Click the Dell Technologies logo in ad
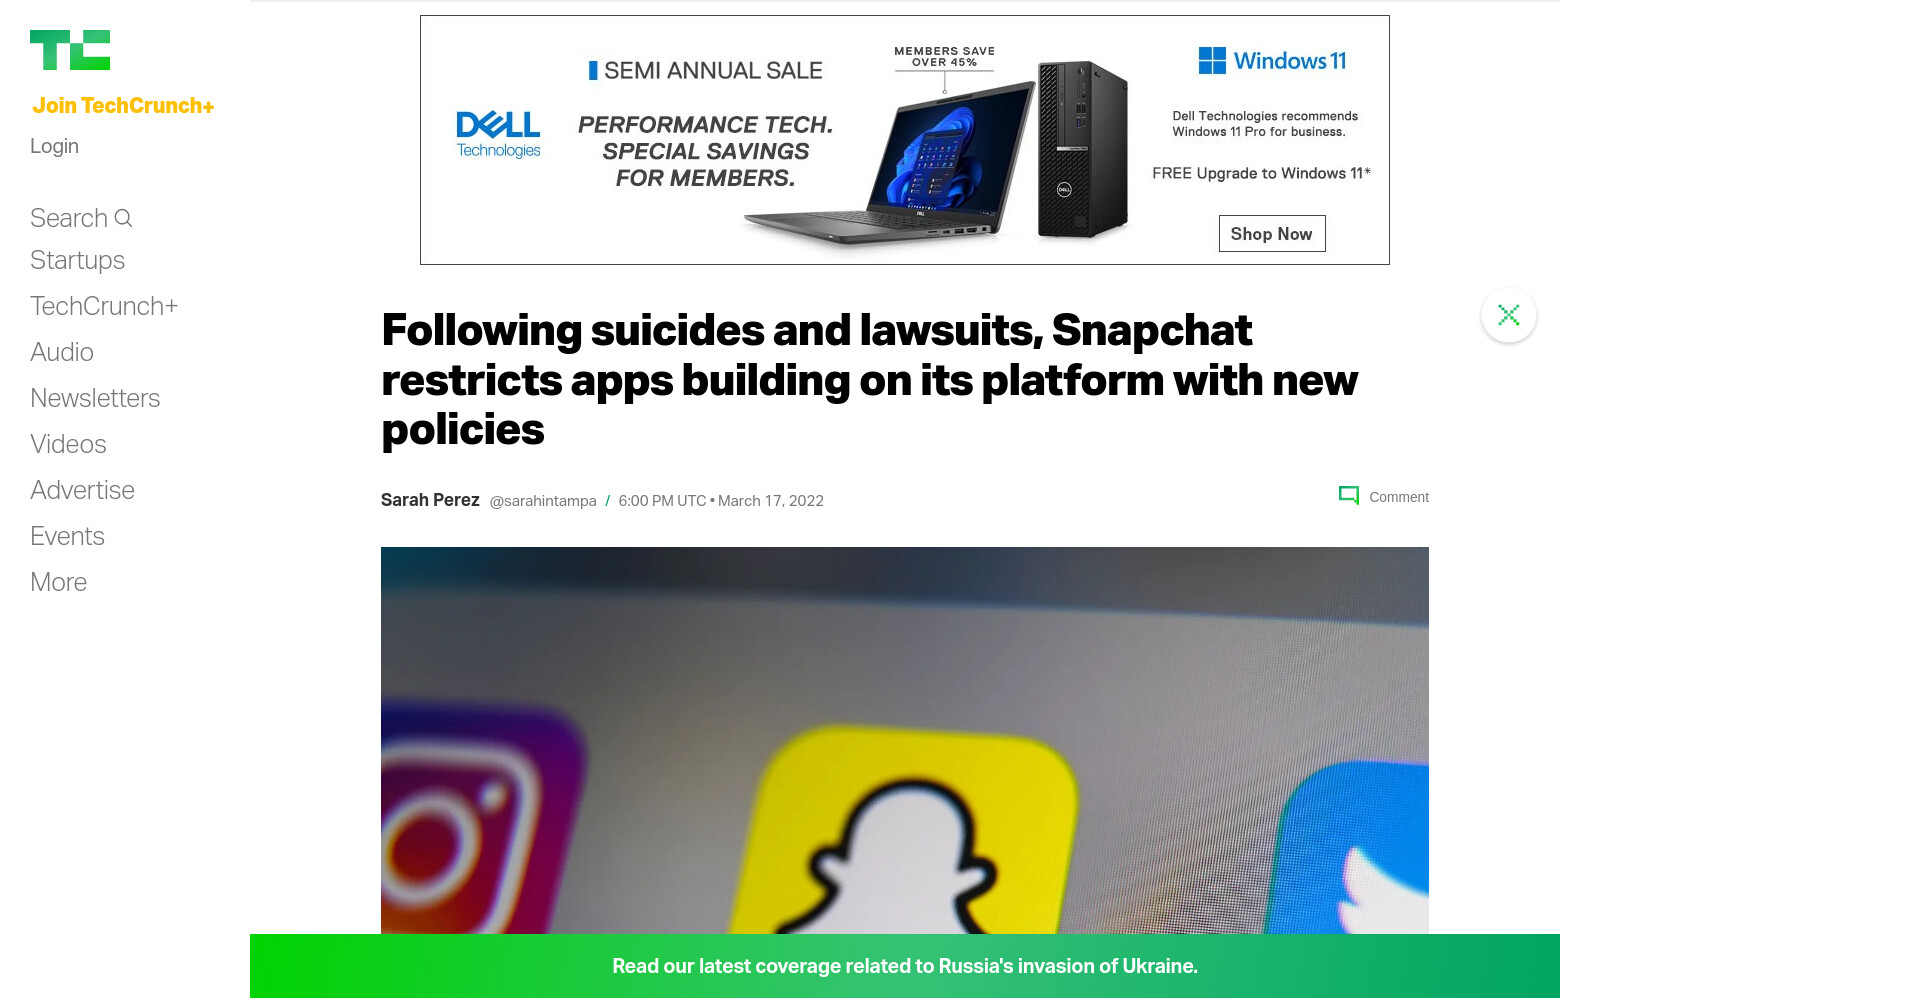Viewport: 1920px width, 998px height. pos(498,134)
